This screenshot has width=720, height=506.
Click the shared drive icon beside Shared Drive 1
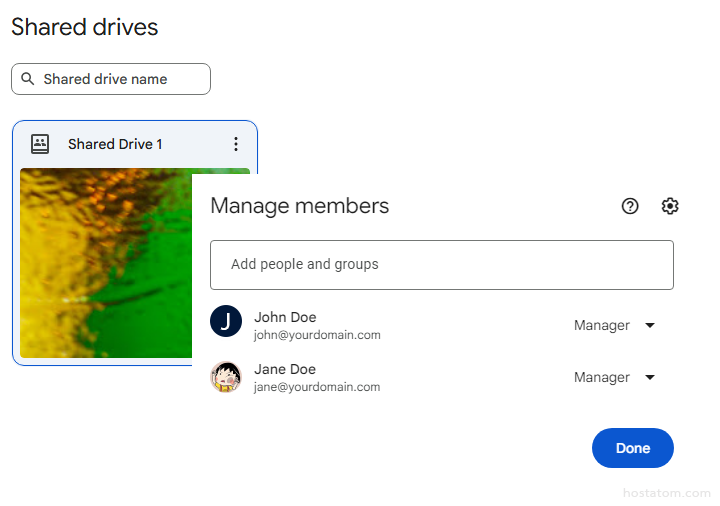(x=40, y=144)
